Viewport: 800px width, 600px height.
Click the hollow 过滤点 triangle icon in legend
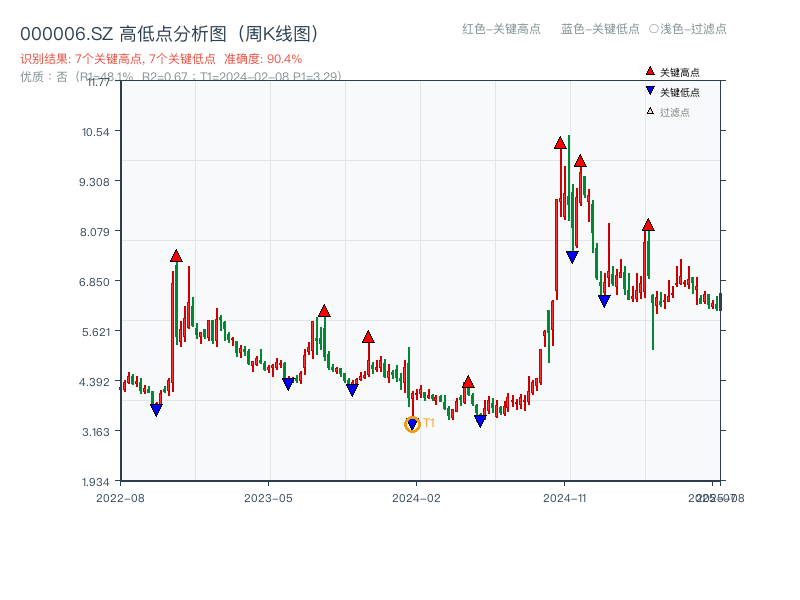tap(649, 110)
